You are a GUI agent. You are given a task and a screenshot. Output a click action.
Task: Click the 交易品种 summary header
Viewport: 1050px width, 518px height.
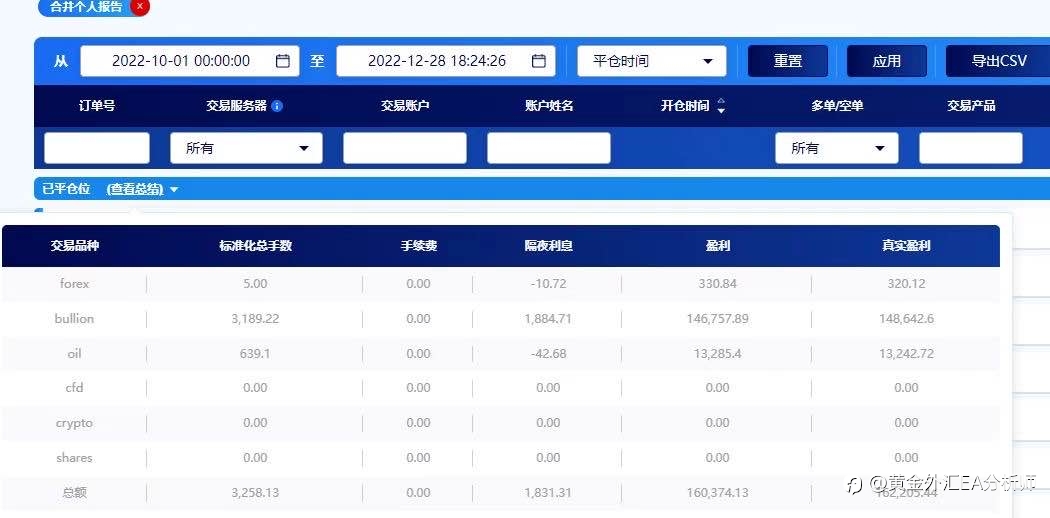pyautogui.click(x=74, y=246)
